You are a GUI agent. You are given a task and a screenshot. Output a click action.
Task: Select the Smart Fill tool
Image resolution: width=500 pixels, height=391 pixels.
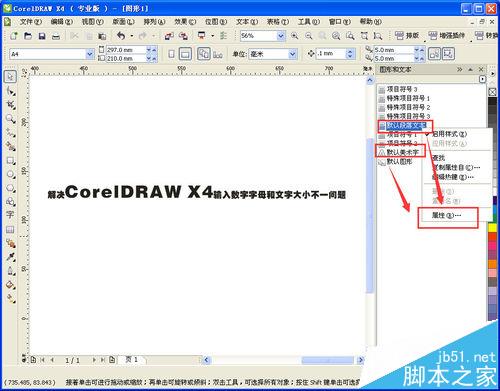click(11, 146)
